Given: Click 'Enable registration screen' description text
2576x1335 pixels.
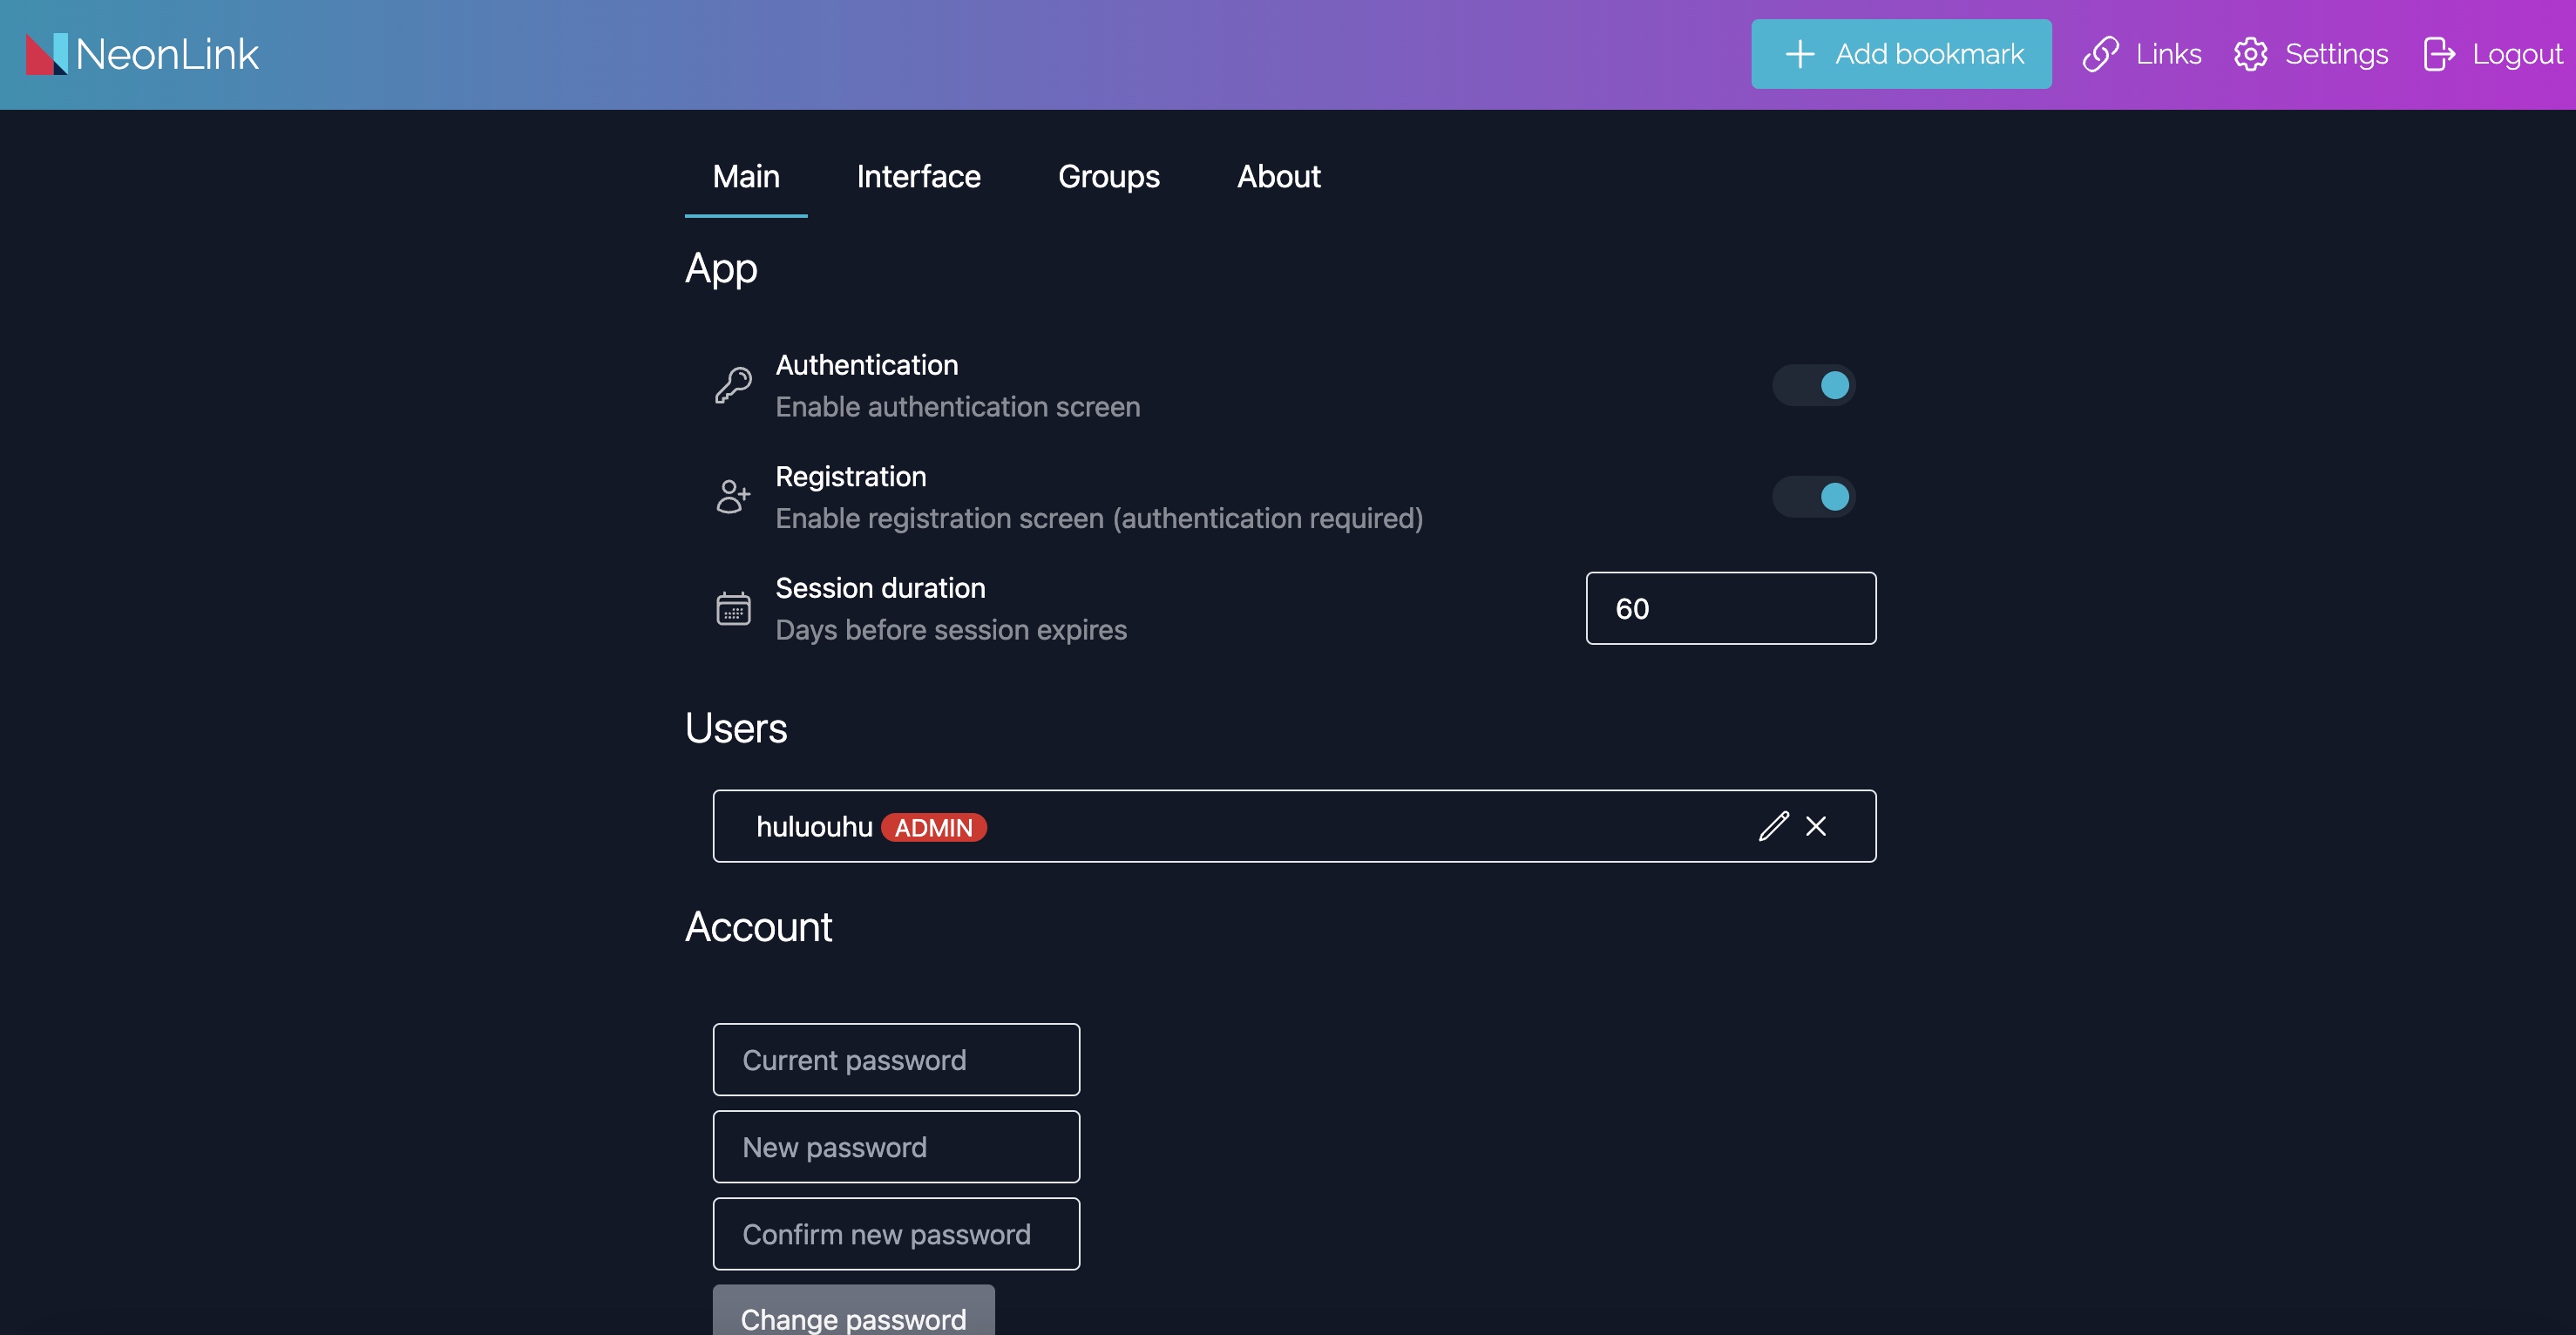Looking at the screenshot, I should [x=1099, y=518].
